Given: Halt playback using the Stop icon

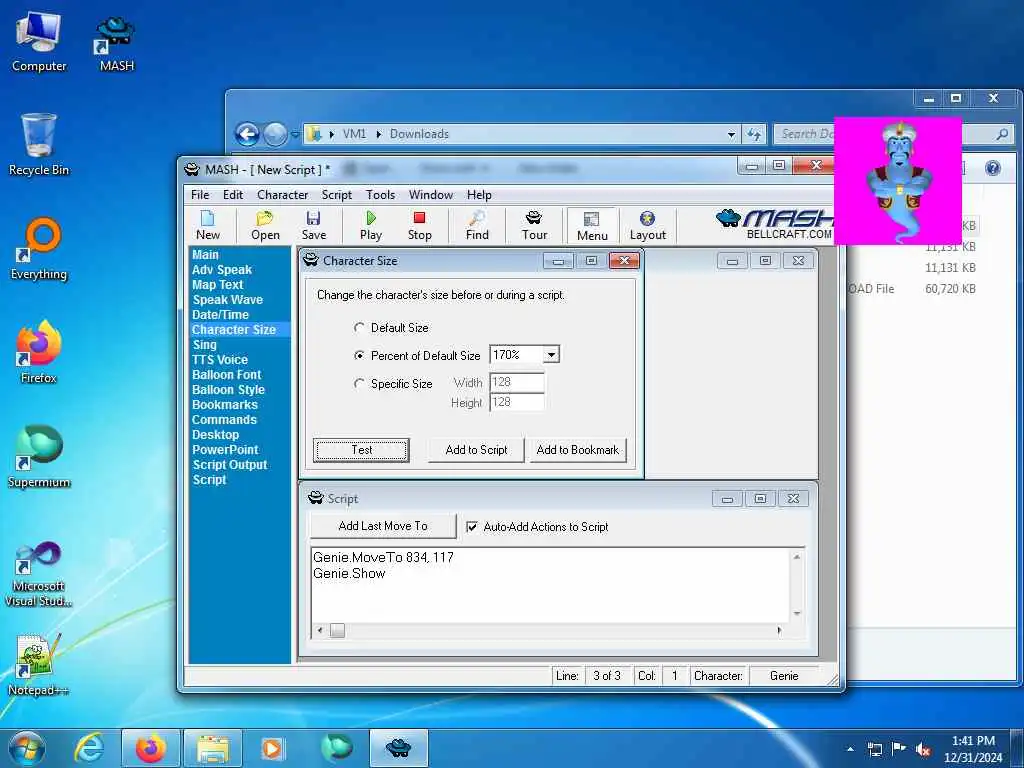Looking at the screenshot, I should coord(419,225).
